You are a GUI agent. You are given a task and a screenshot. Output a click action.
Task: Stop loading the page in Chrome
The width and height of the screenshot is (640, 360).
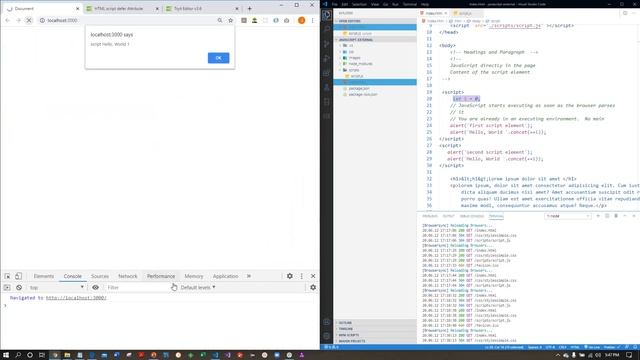29,20
